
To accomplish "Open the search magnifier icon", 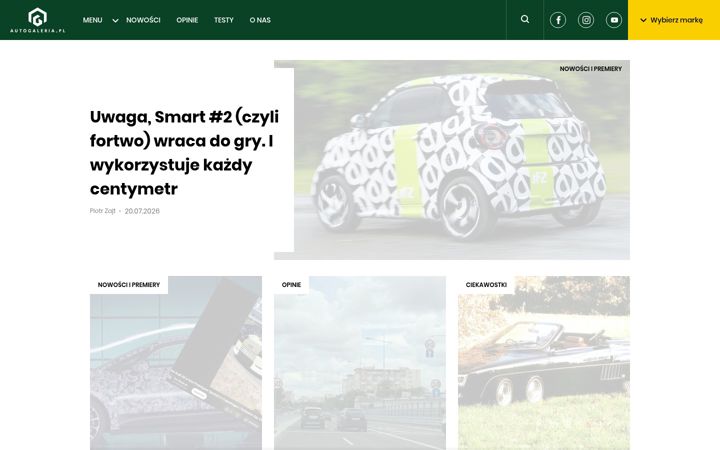I will point(525,19).
